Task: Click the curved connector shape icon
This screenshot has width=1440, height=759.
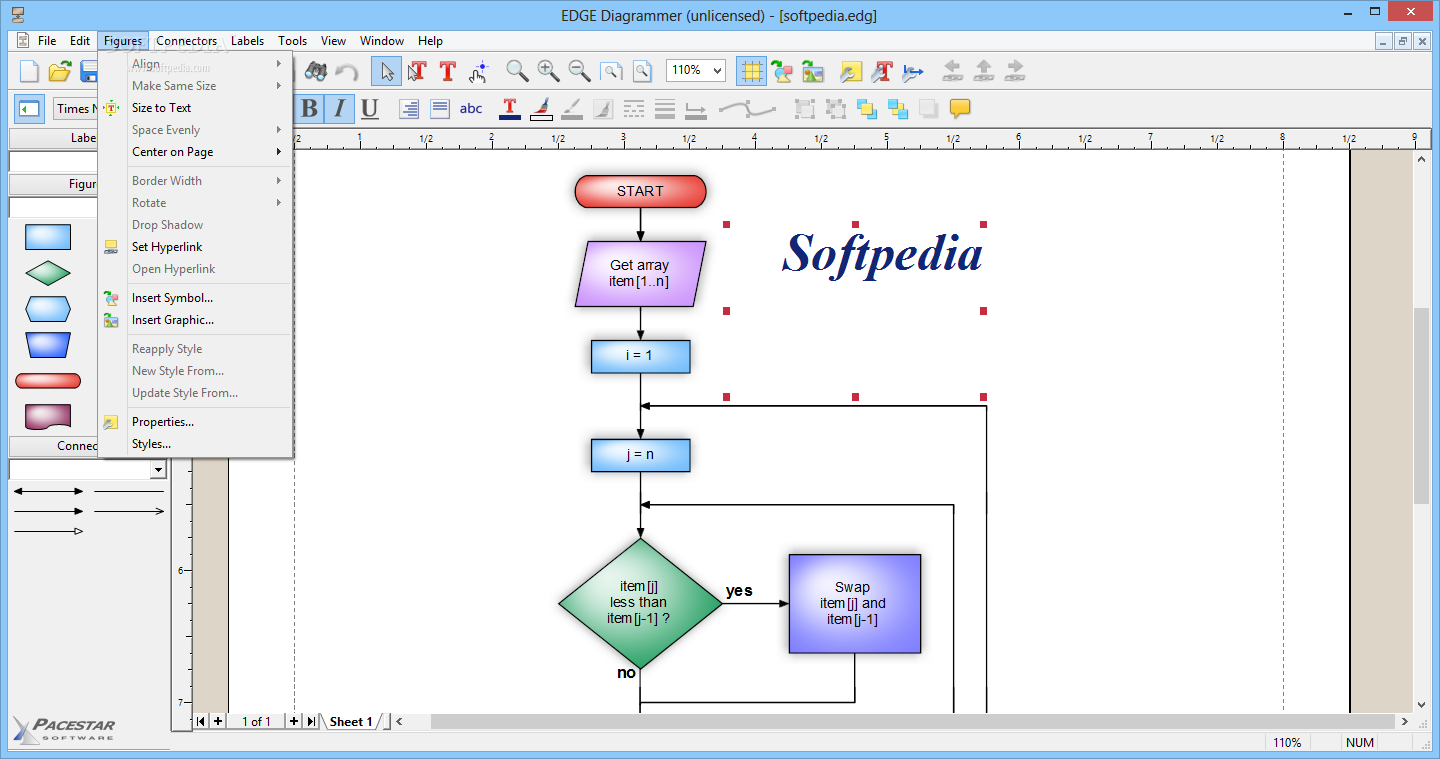Action: [x=747, y=108]
